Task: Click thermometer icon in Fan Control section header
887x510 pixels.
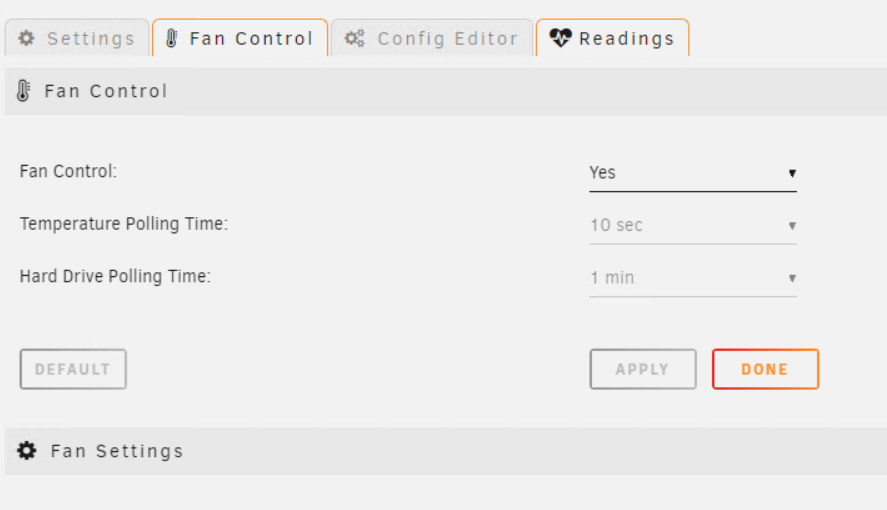Action: [x=23, y=90]
